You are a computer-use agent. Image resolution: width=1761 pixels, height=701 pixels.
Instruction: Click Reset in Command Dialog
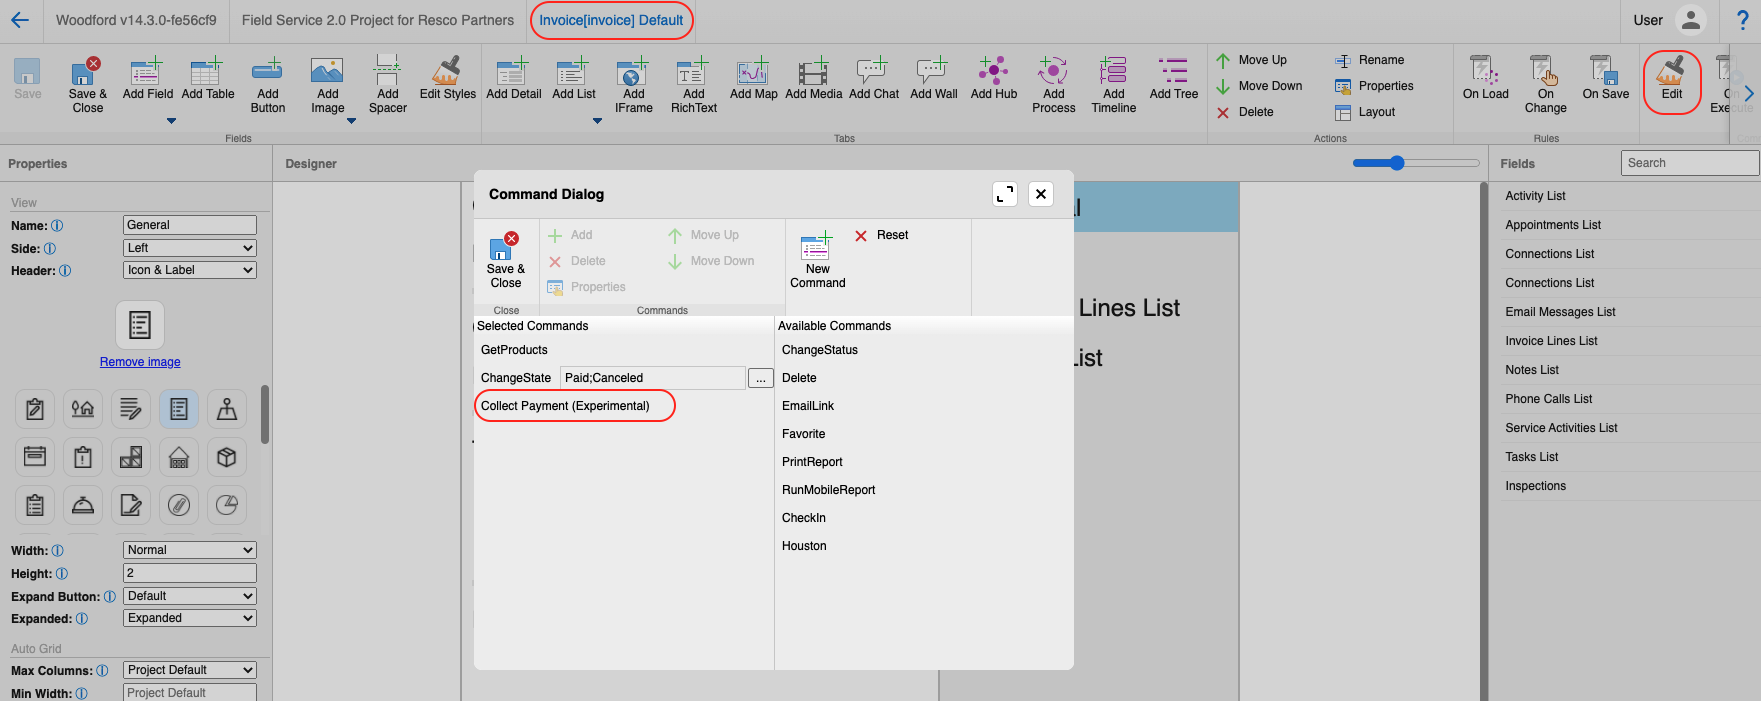[882, 235]
